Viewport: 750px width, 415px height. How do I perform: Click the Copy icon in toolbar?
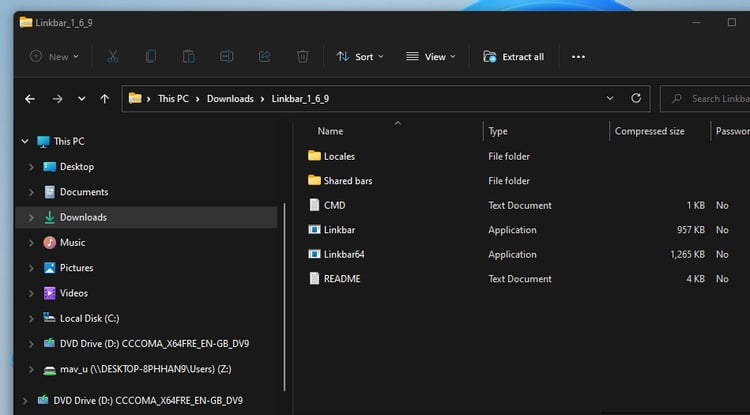(151, 56)
